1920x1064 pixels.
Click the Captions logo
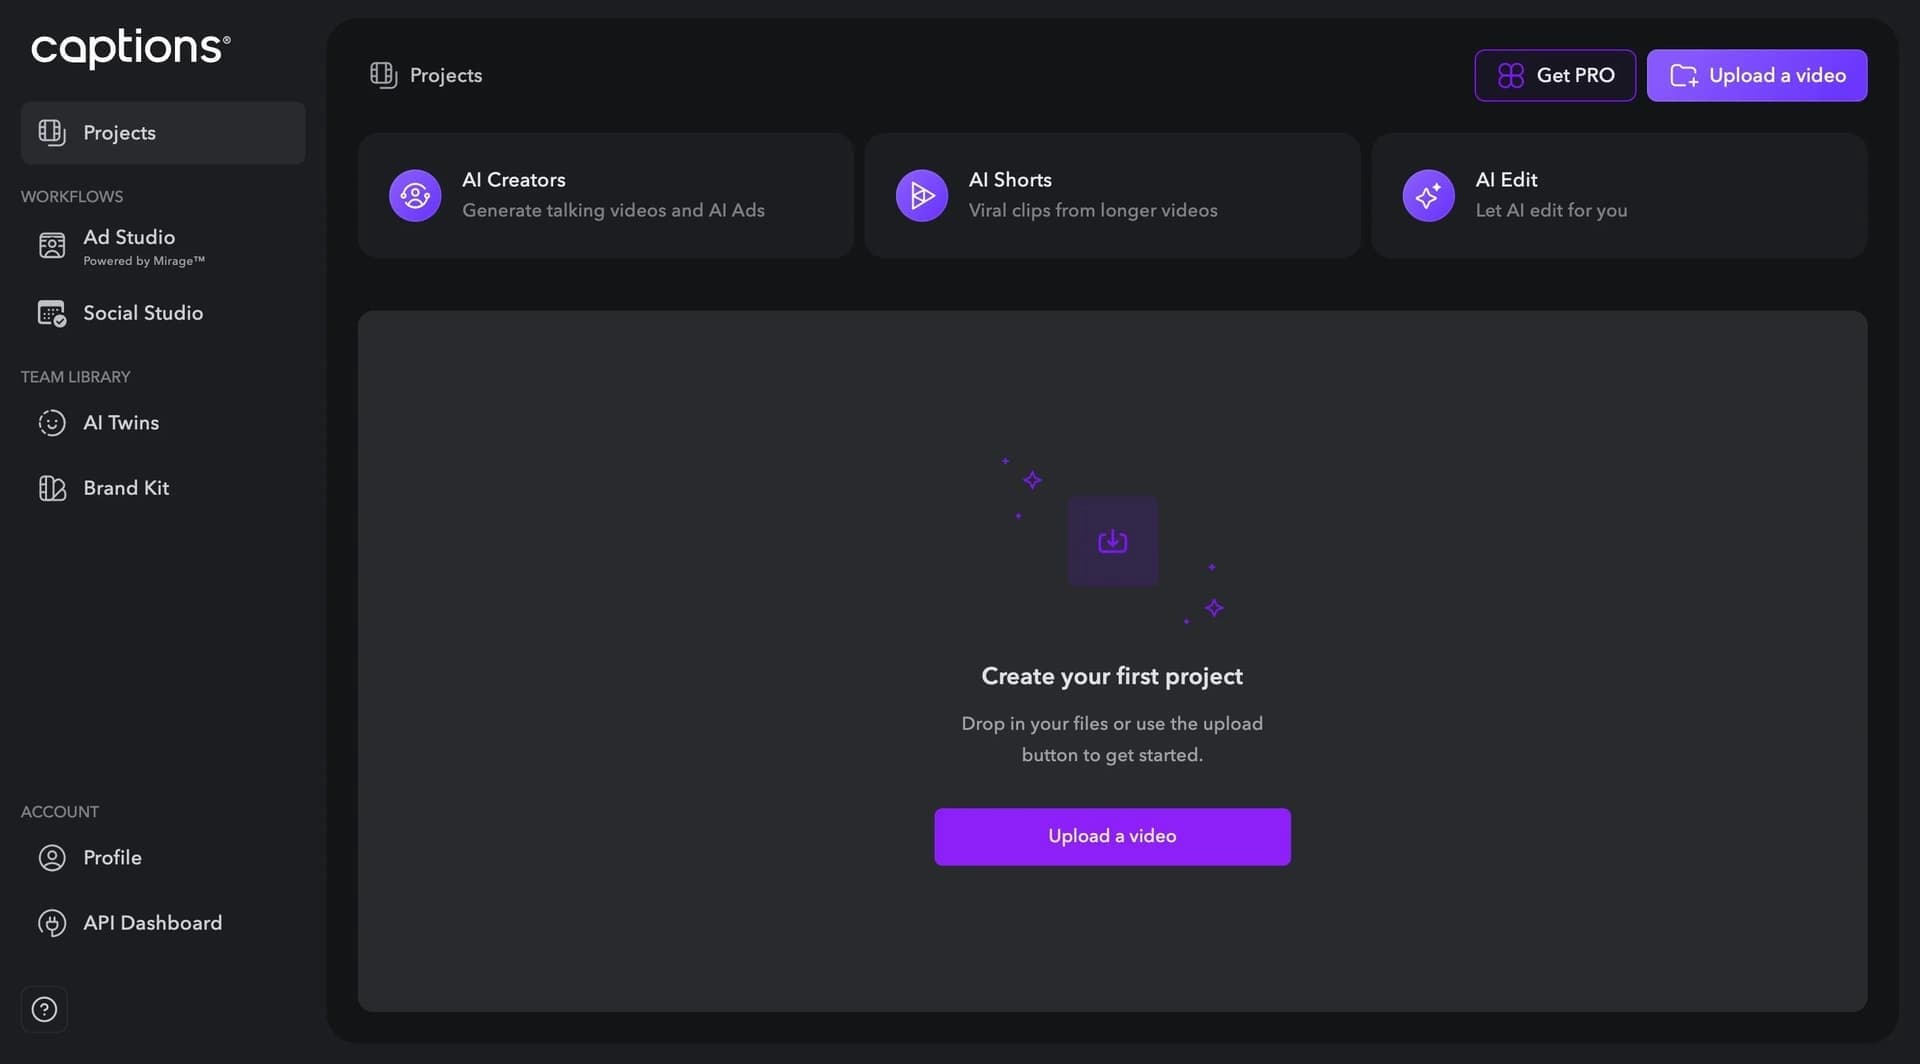click(131, 47)
